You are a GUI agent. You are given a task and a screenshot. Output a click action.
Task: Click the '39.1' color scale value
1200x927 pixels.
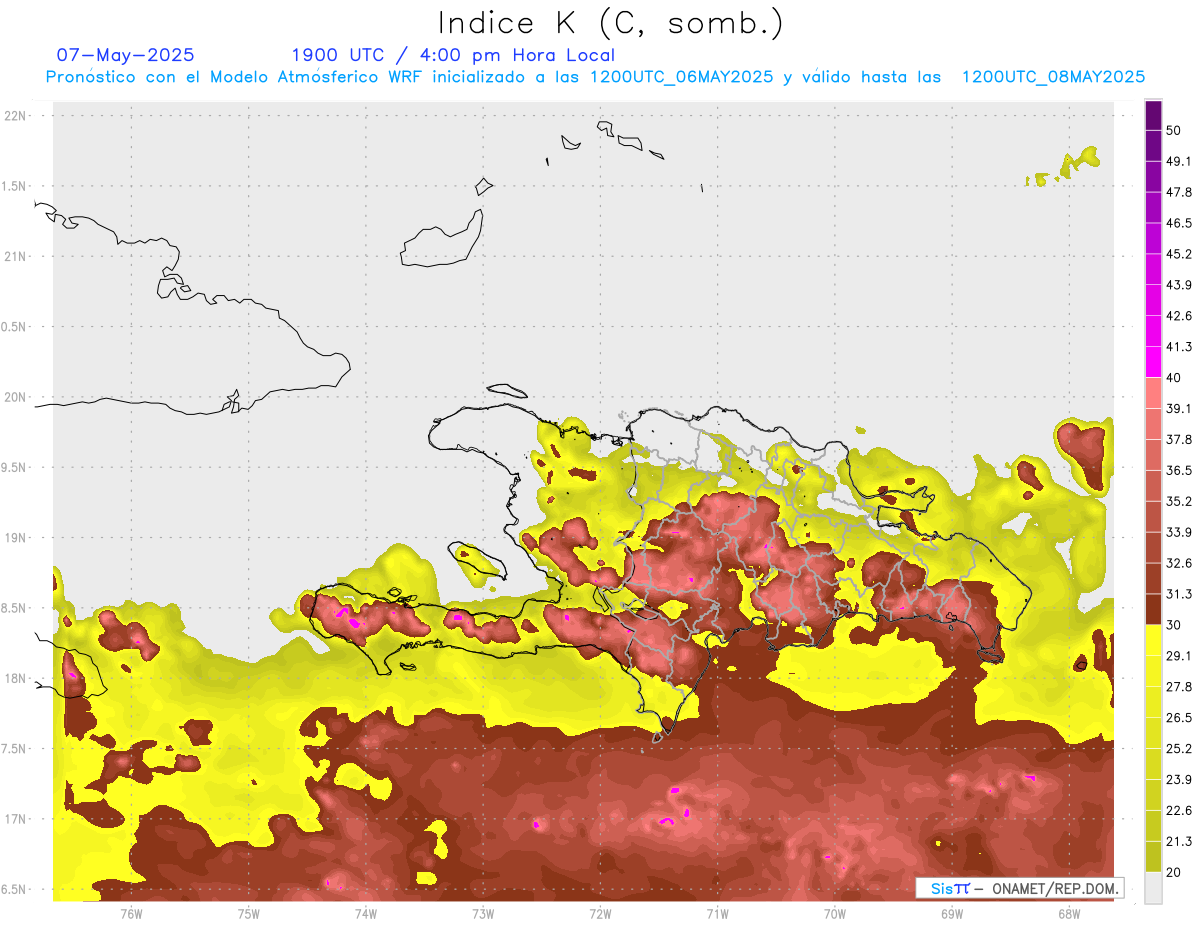click(x=1179, y=408)
